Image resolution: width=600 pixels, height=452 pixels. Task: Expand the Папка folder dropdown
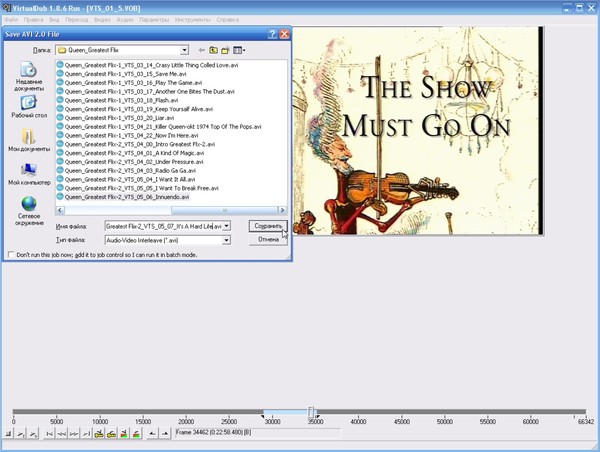click(184, 50)
